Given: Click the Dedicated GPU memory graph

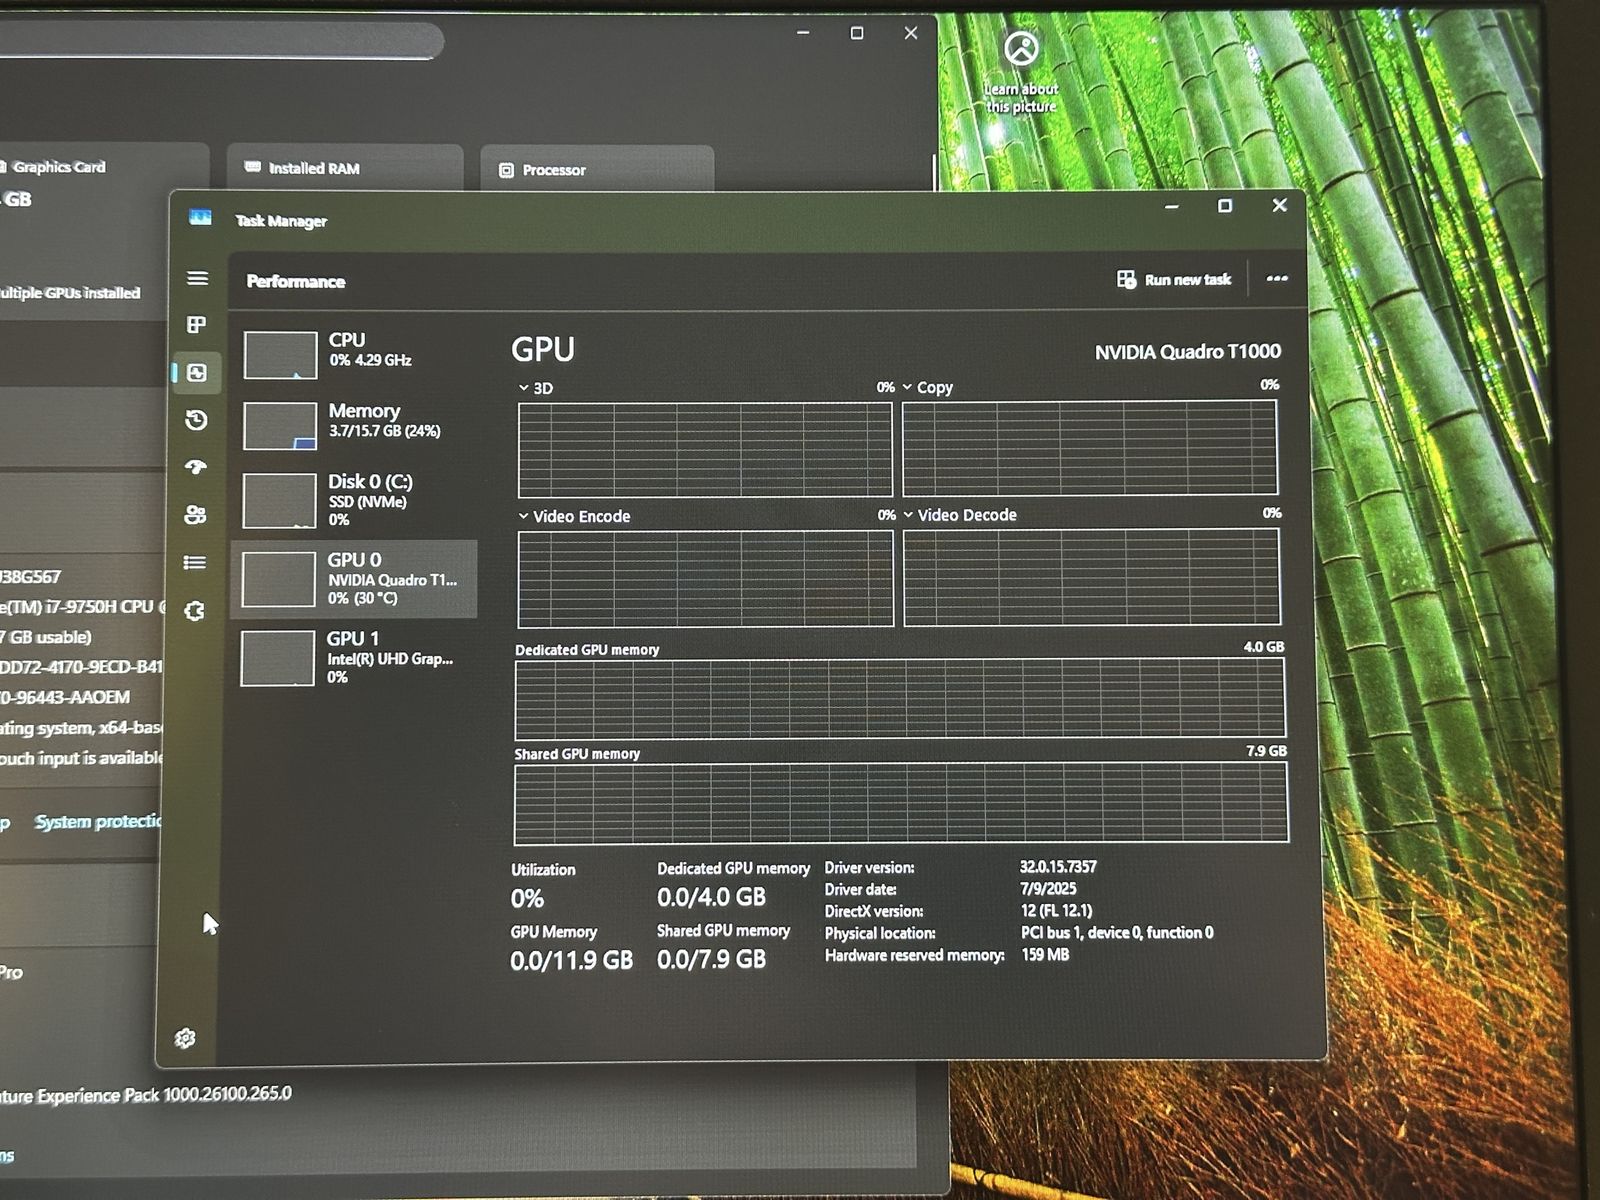Looking at the screenshot, I should 899,698.
